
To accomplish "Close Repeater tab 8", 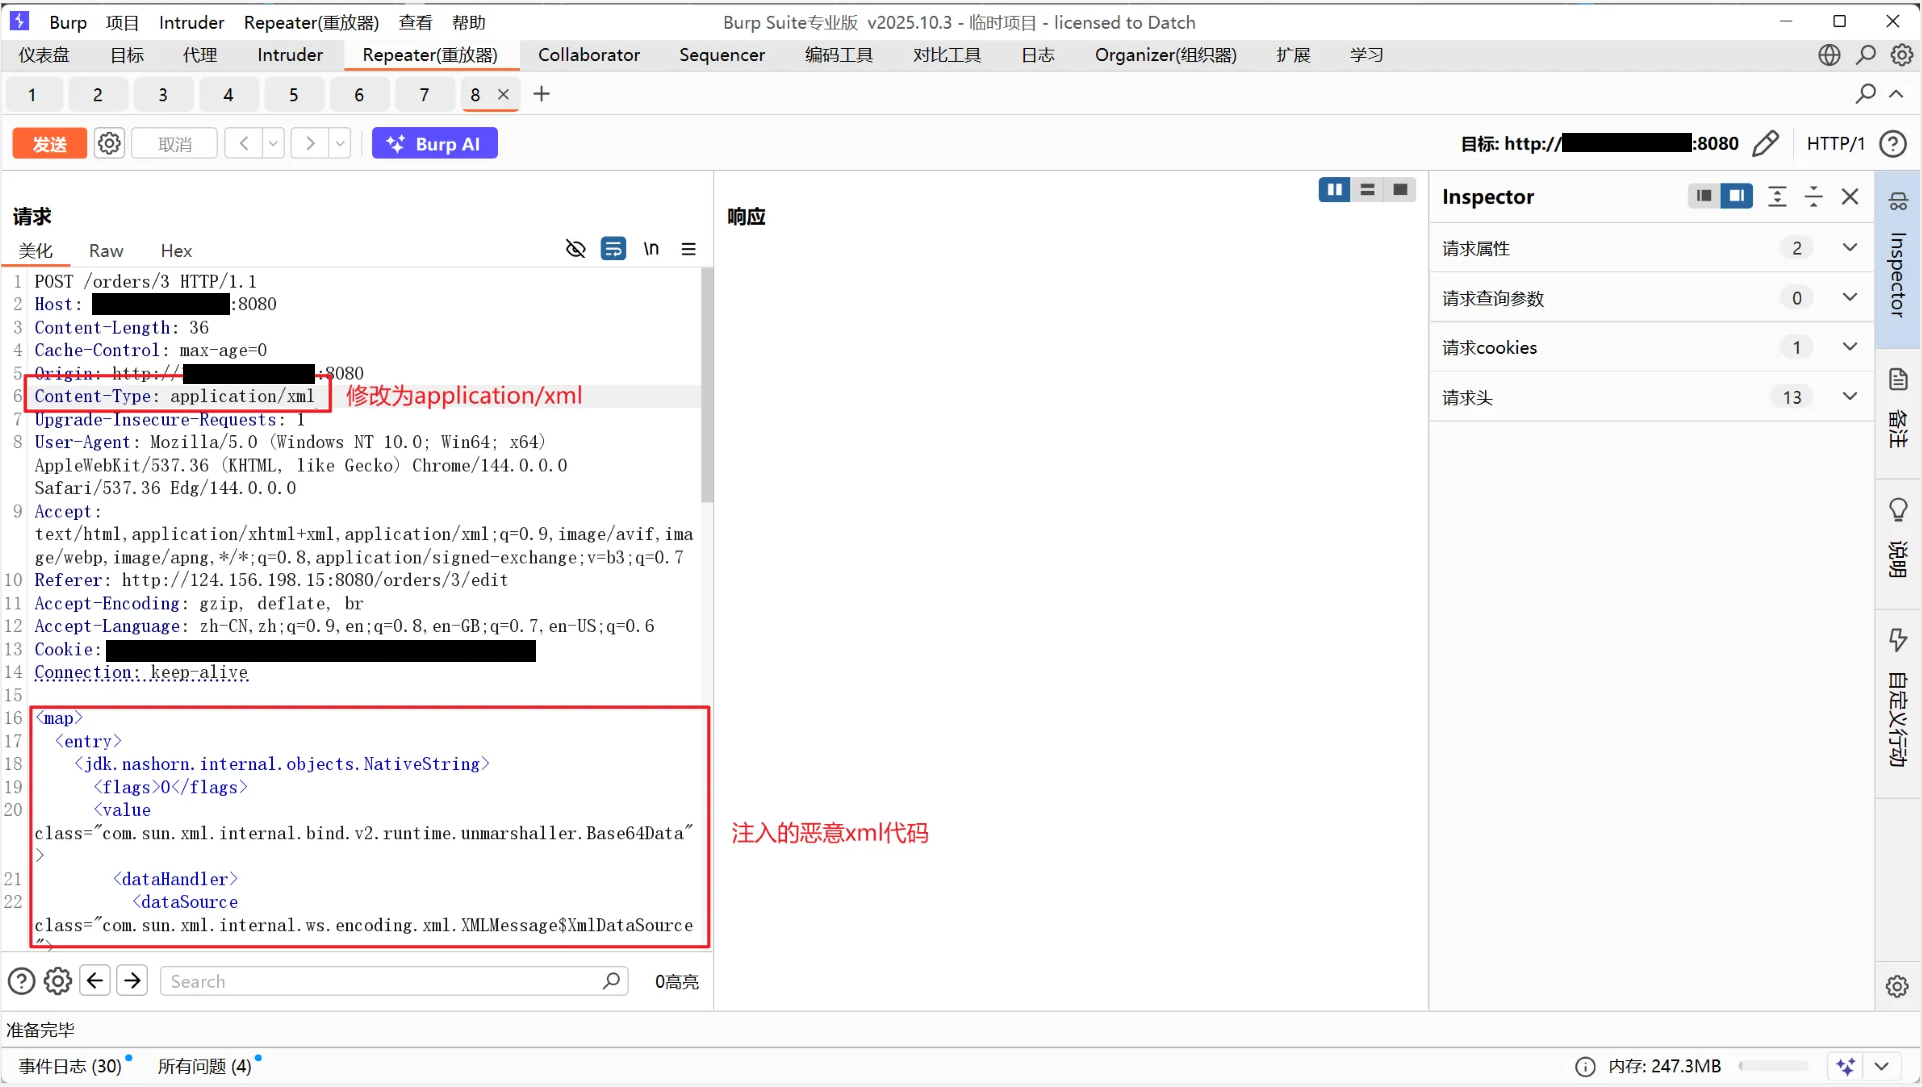I will pos(504,94).
